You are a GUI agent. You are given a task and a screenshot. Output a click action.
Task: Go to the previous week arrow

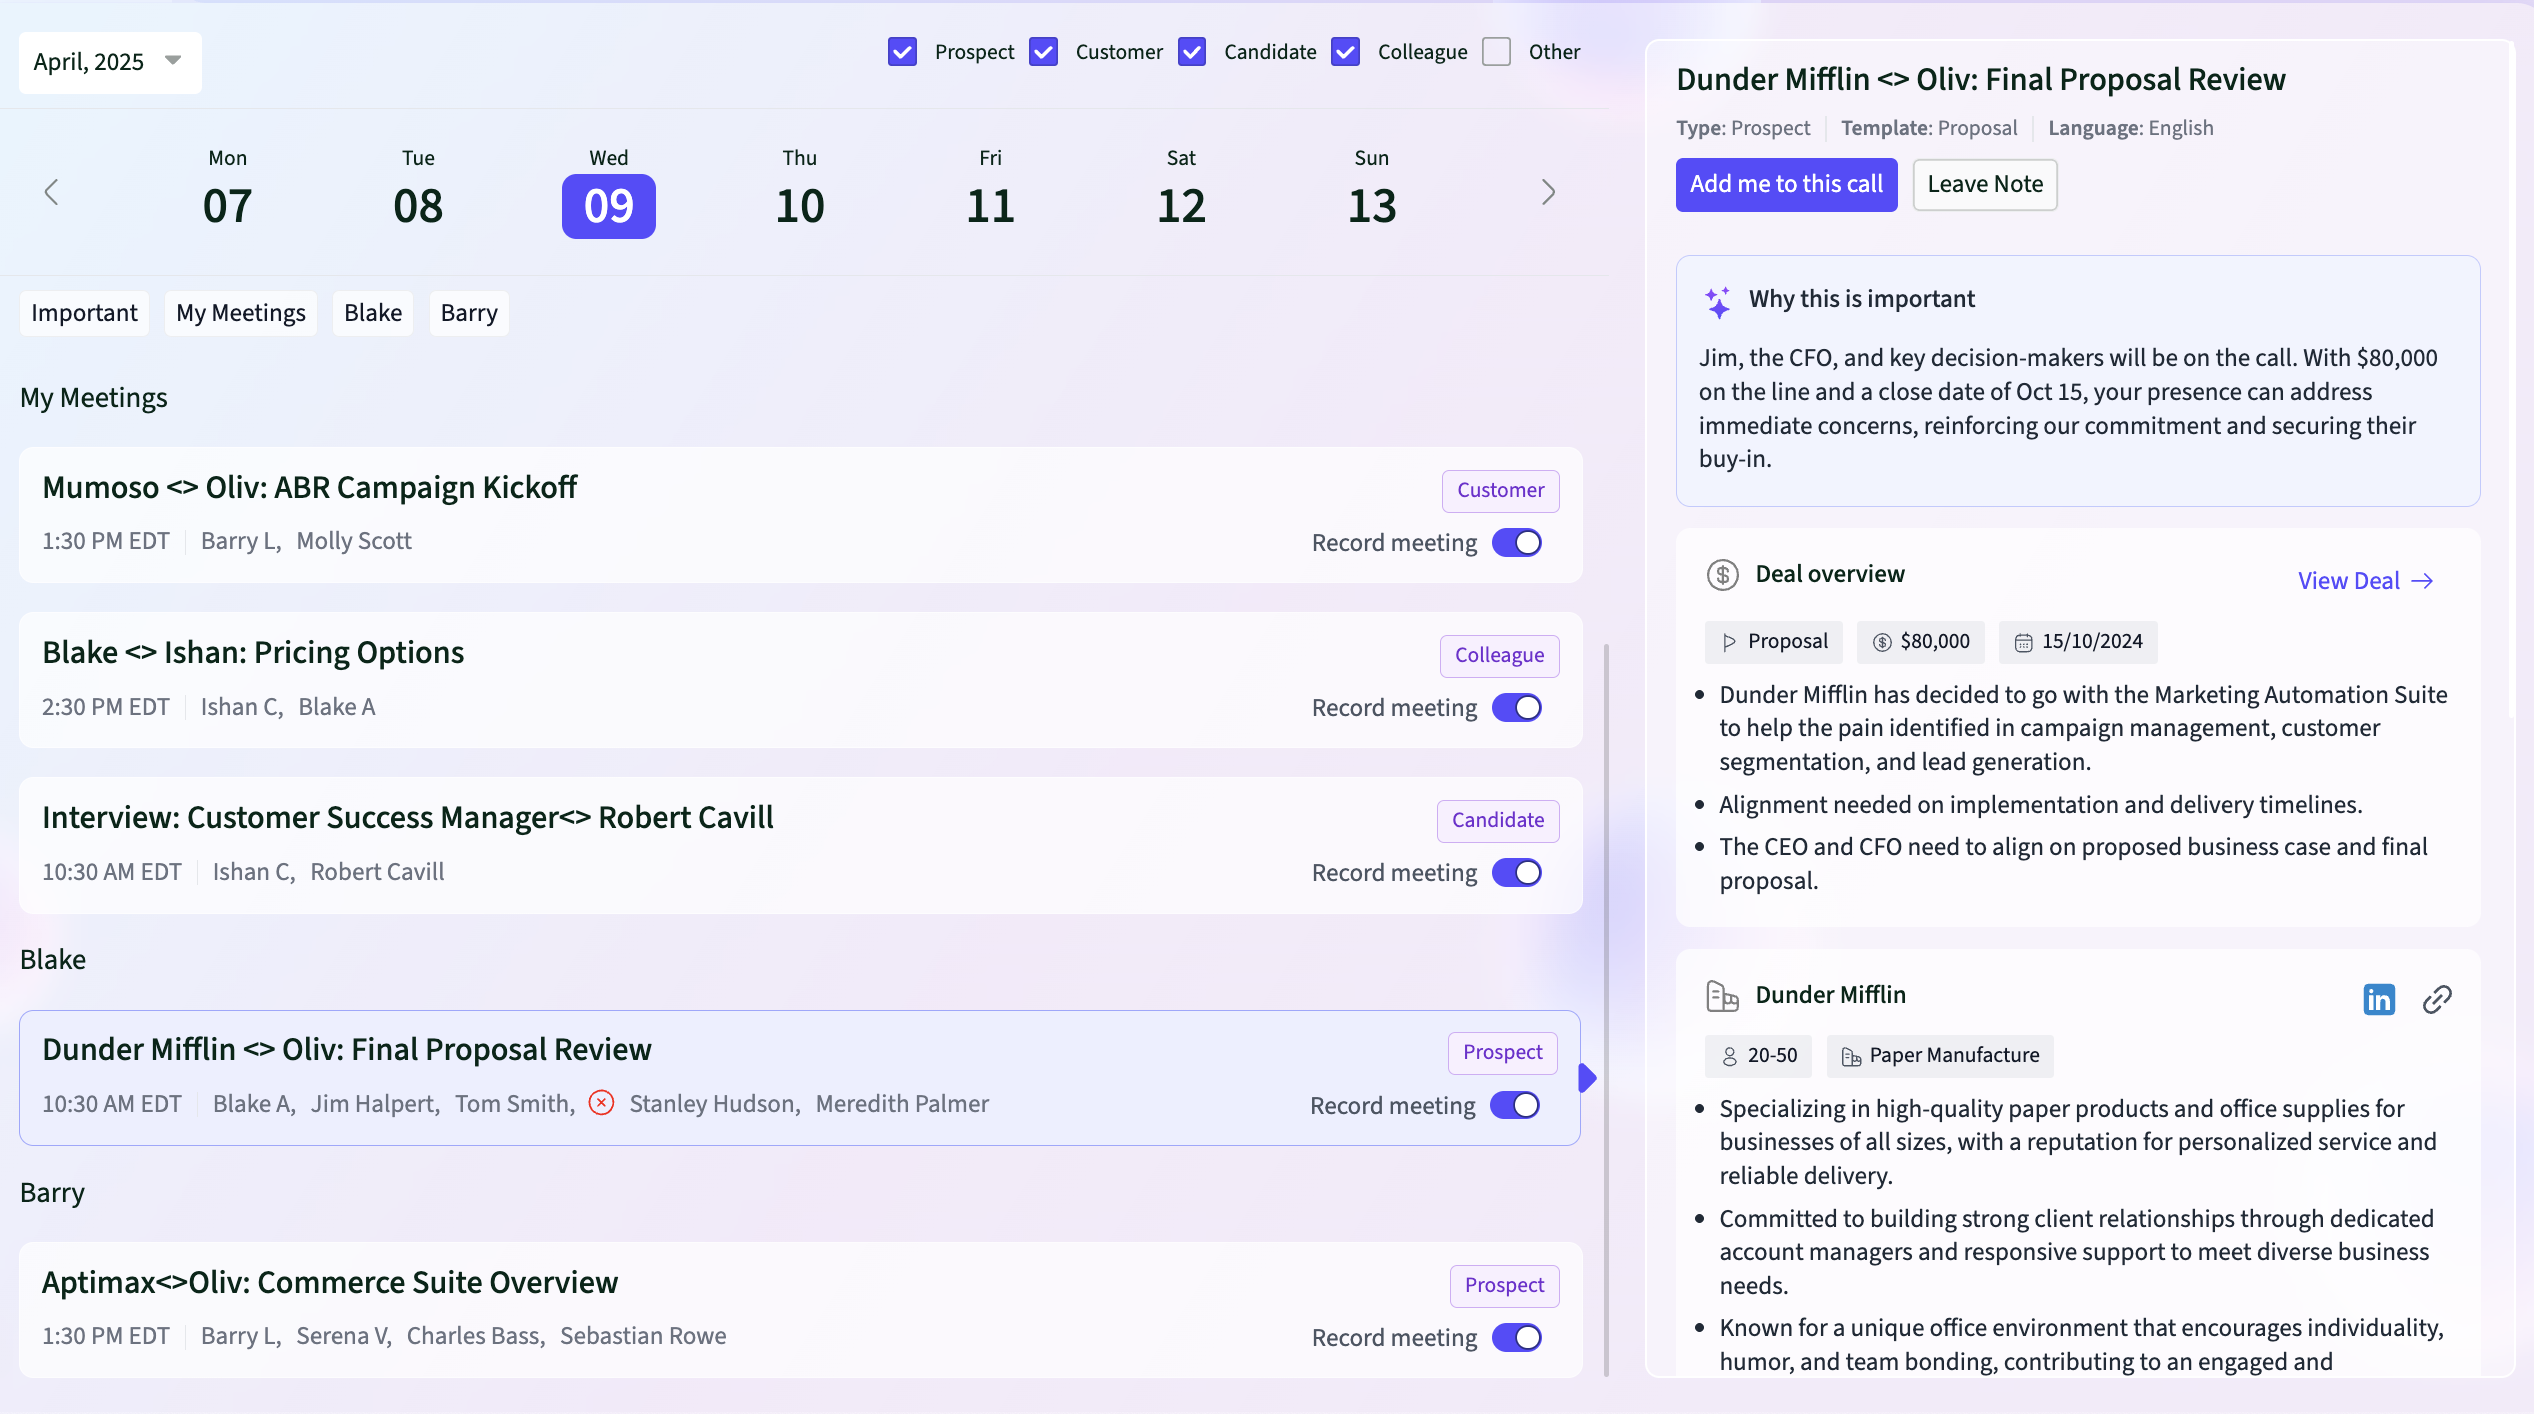coord(52,192)
